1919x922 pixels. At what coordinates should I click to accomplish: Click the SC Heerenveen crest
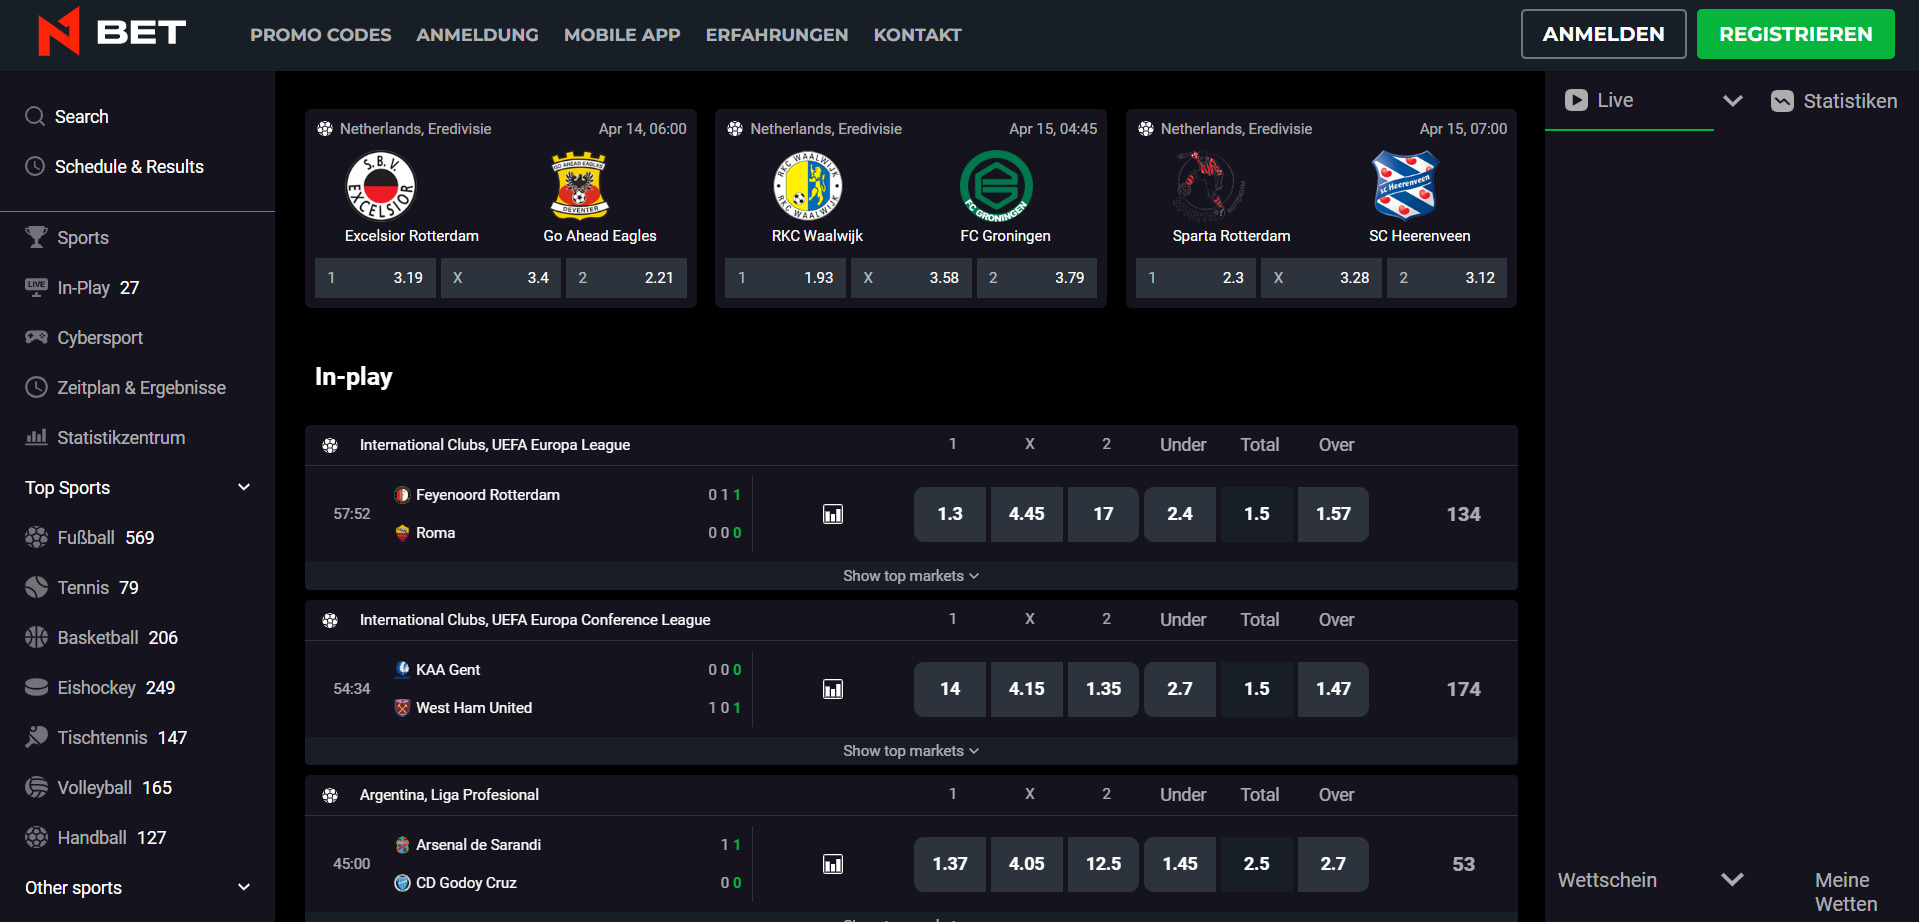point(1405,185)
